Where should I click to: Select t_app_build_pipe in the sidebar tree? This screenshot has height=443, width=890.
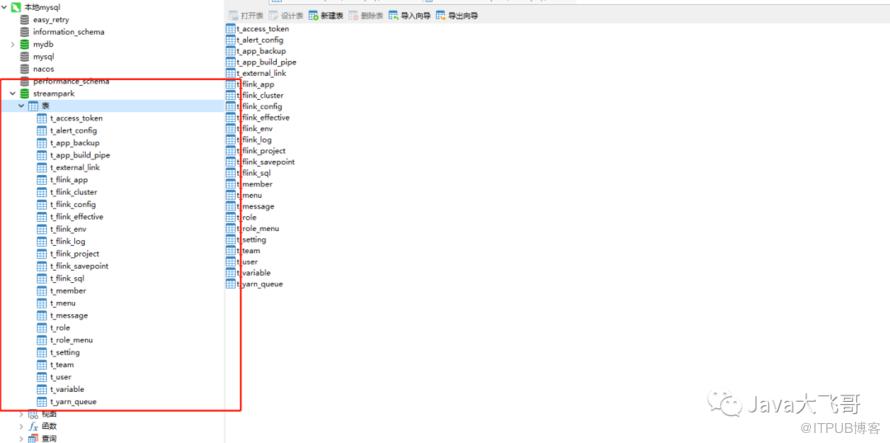pos(80,155)
